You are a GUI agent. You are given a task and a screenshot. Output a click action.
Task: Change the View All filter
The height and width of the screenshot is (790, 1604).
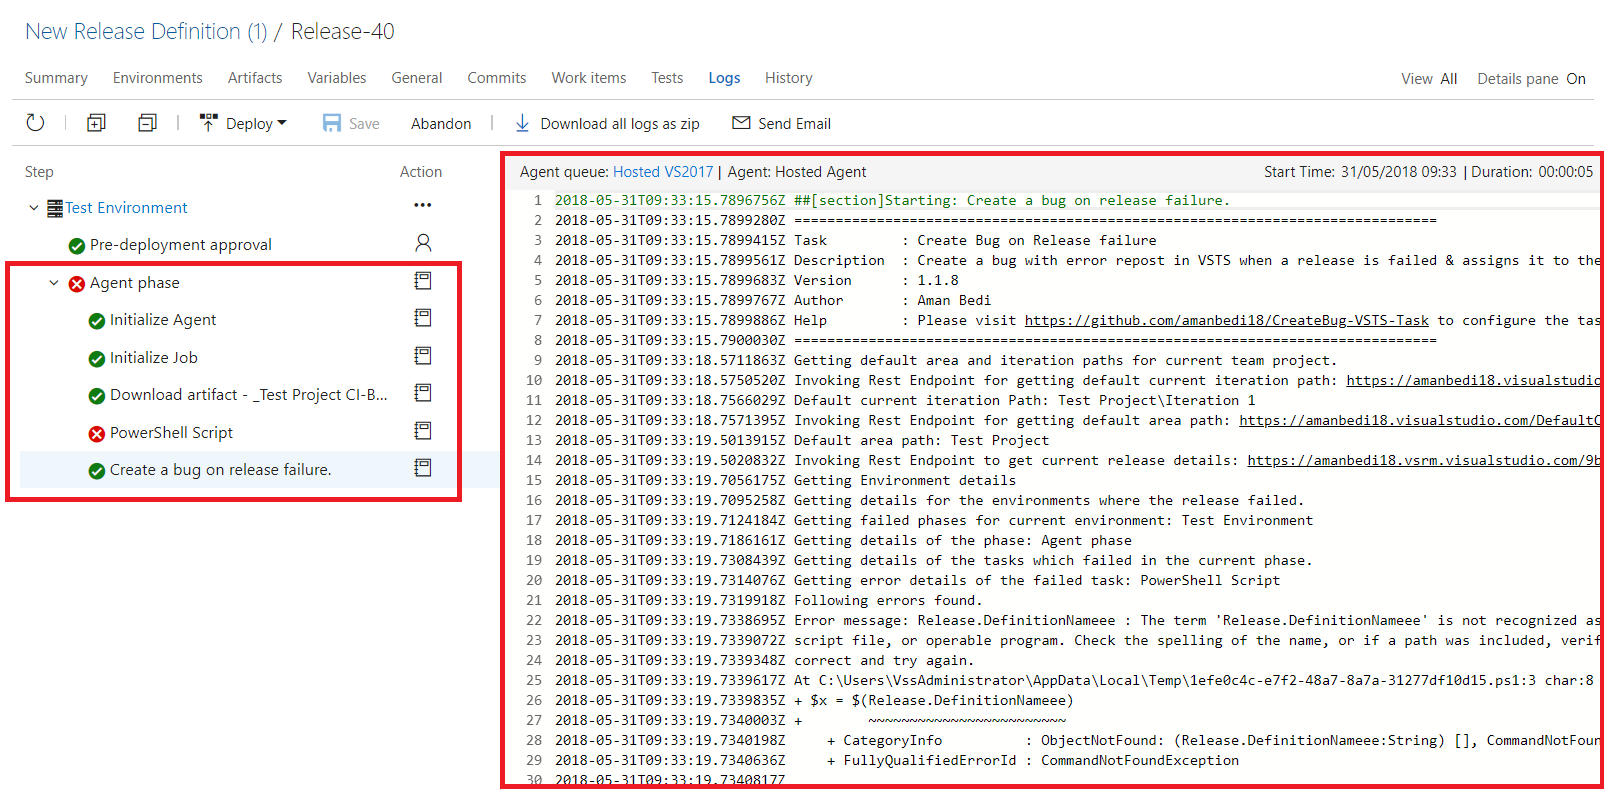click(x=1429, y=79)
